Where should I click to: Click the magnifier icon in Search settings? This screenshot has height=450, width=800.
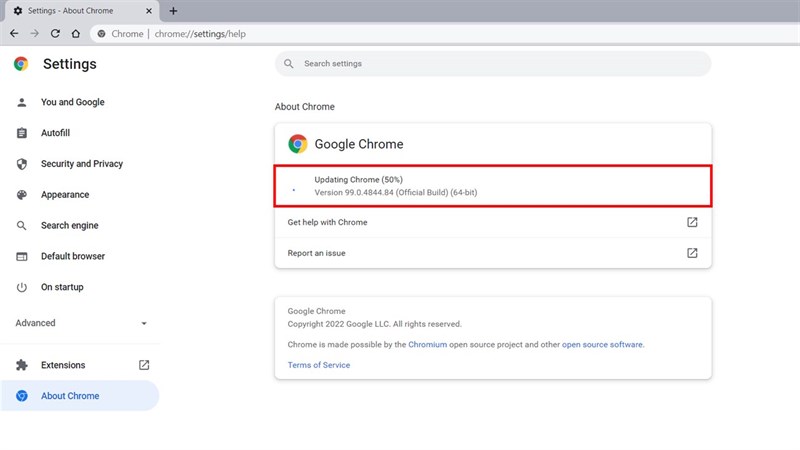[x=289, y=64]
